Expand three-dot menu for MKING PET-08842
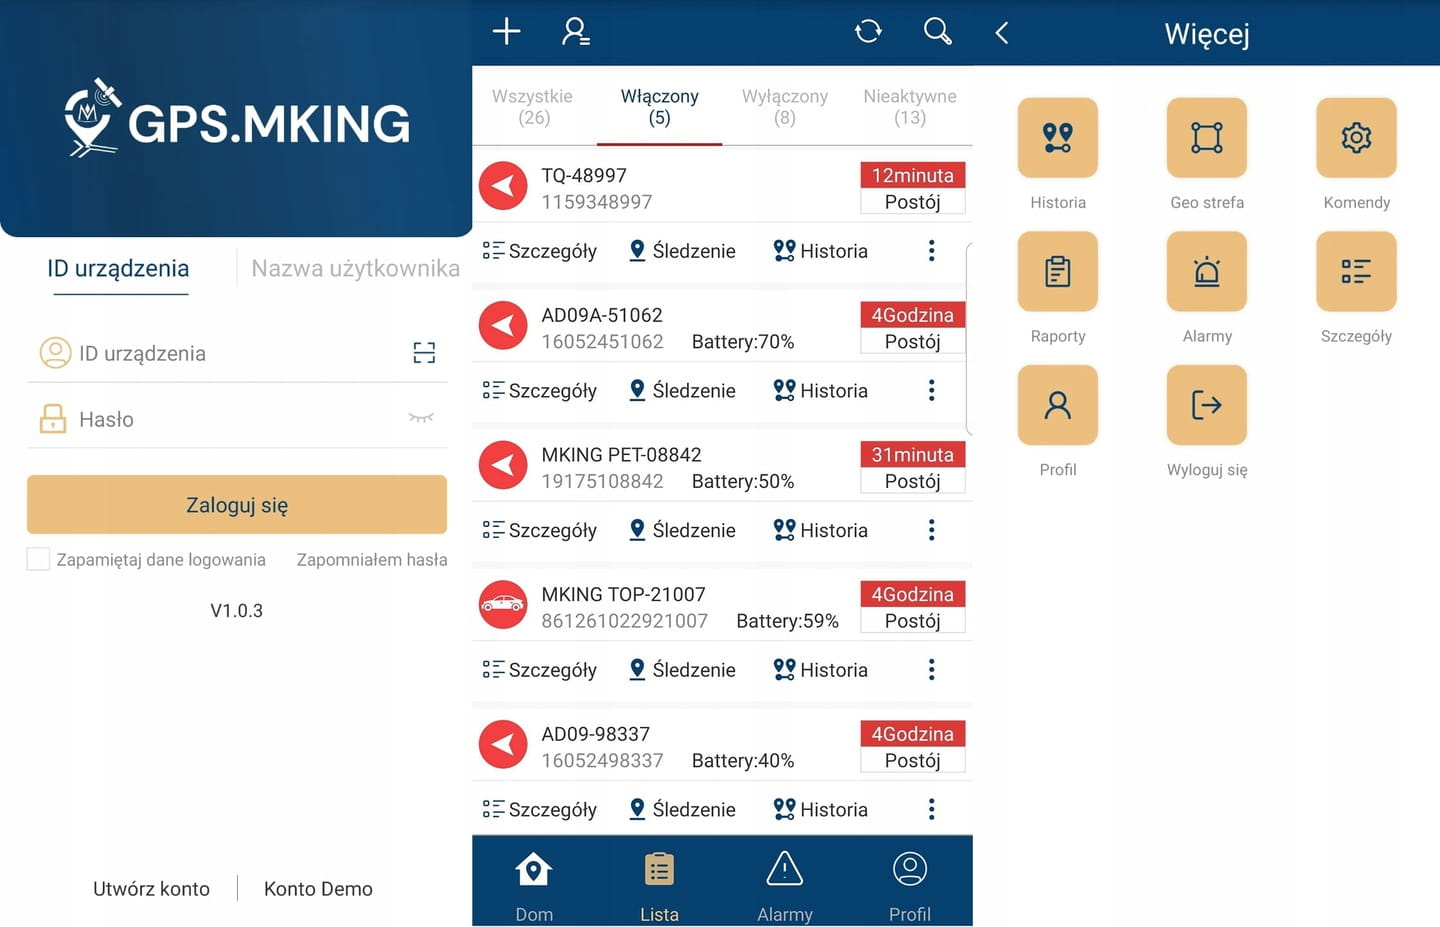The width and height of the screenshot is (1440, 927). click(x=931, y=530)
